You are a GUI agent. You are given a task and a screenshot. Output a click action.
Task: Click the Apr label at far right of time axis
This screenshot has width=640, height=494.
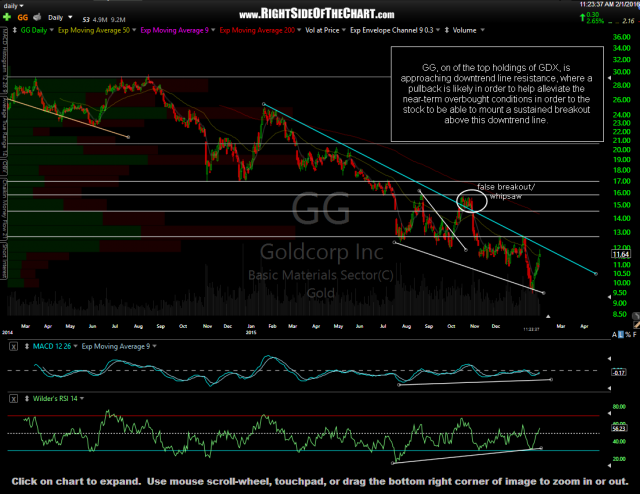(x=584, y=326)
